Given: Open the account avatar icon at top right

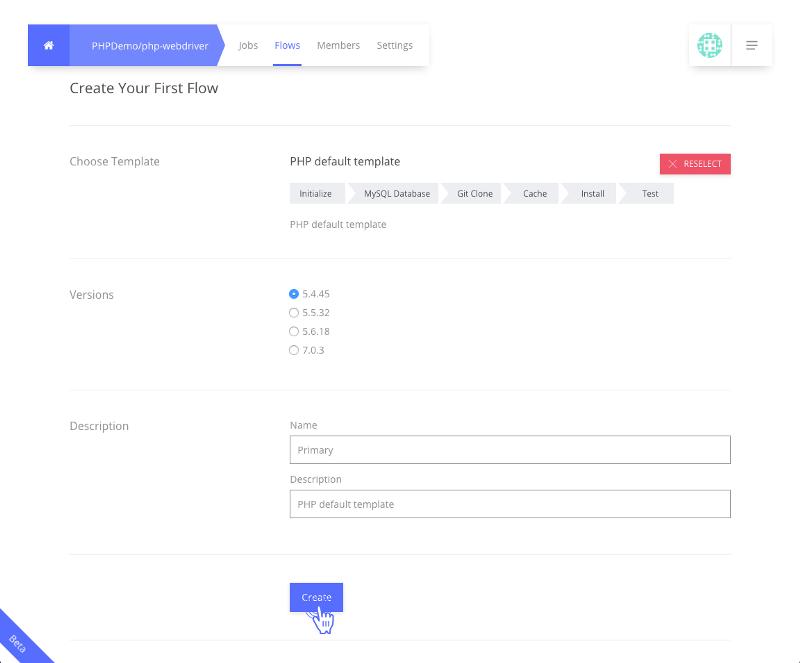Looking at the screenshot, I should point(709,45).
